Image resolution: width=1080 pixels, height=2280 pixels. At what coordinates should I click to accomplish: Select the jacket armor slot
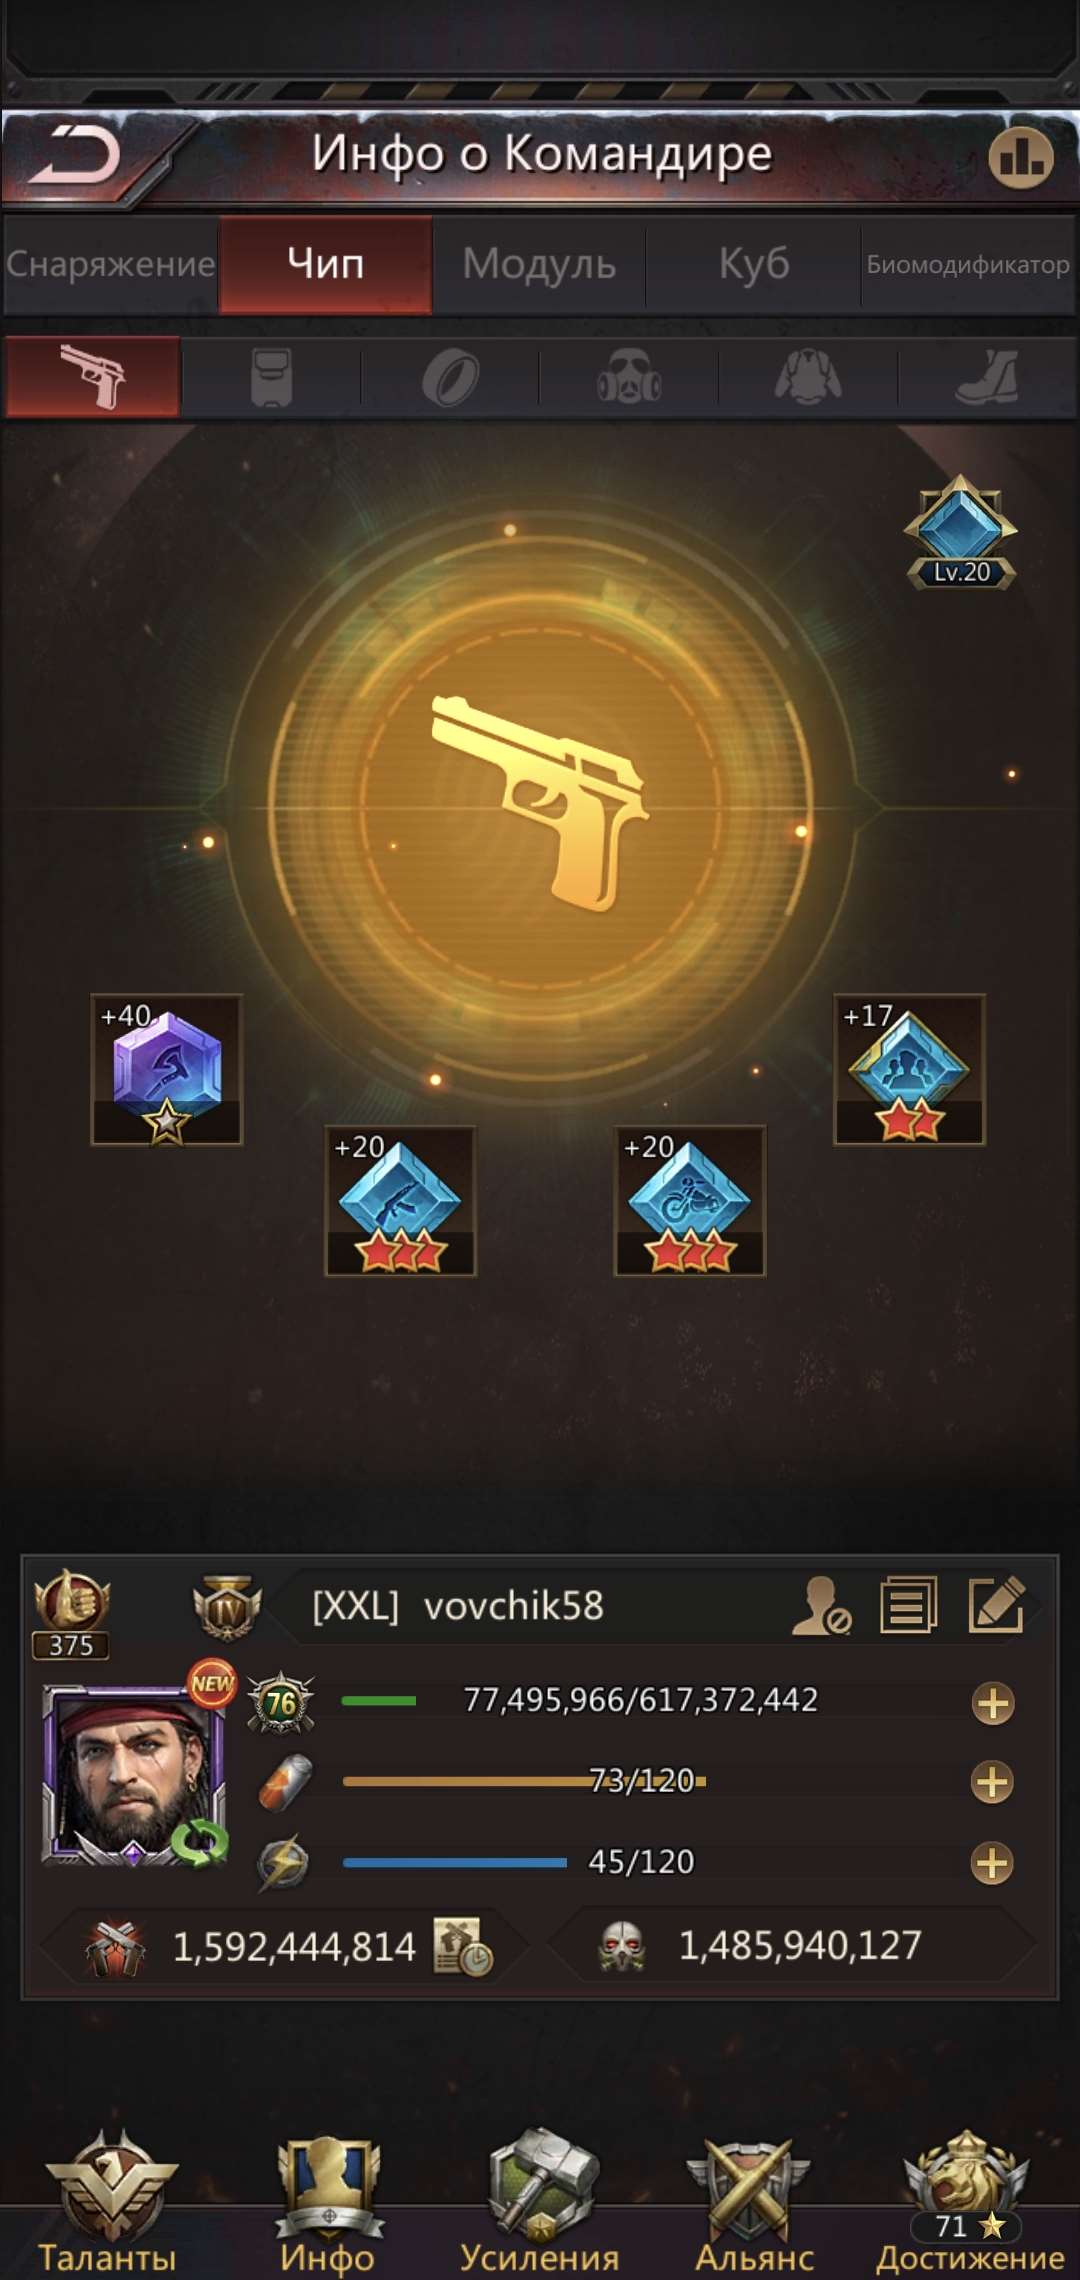pyautogui.click(x=808, y=377)
